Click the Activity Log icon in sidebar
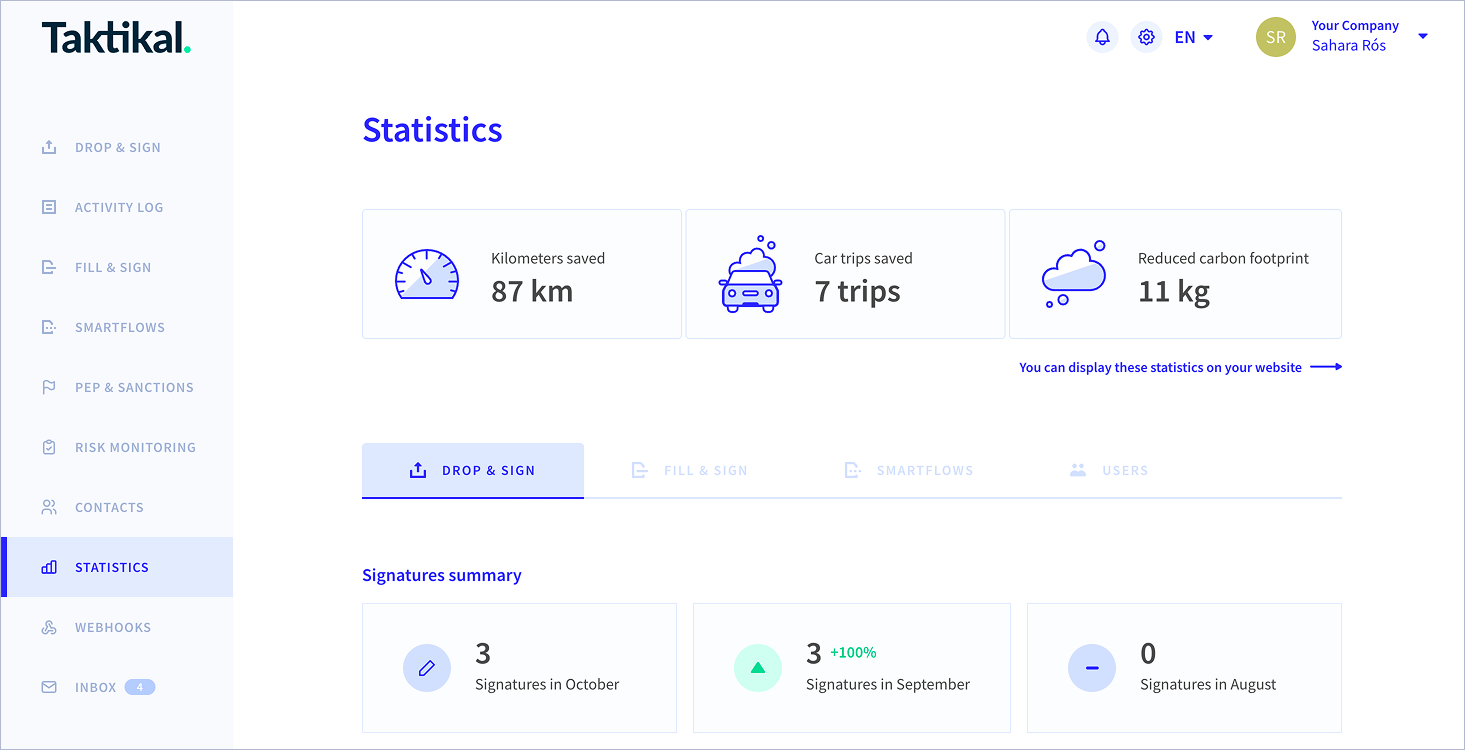Screen dimensions: 1465x750 pyautogui.click(x=49, y=207)
